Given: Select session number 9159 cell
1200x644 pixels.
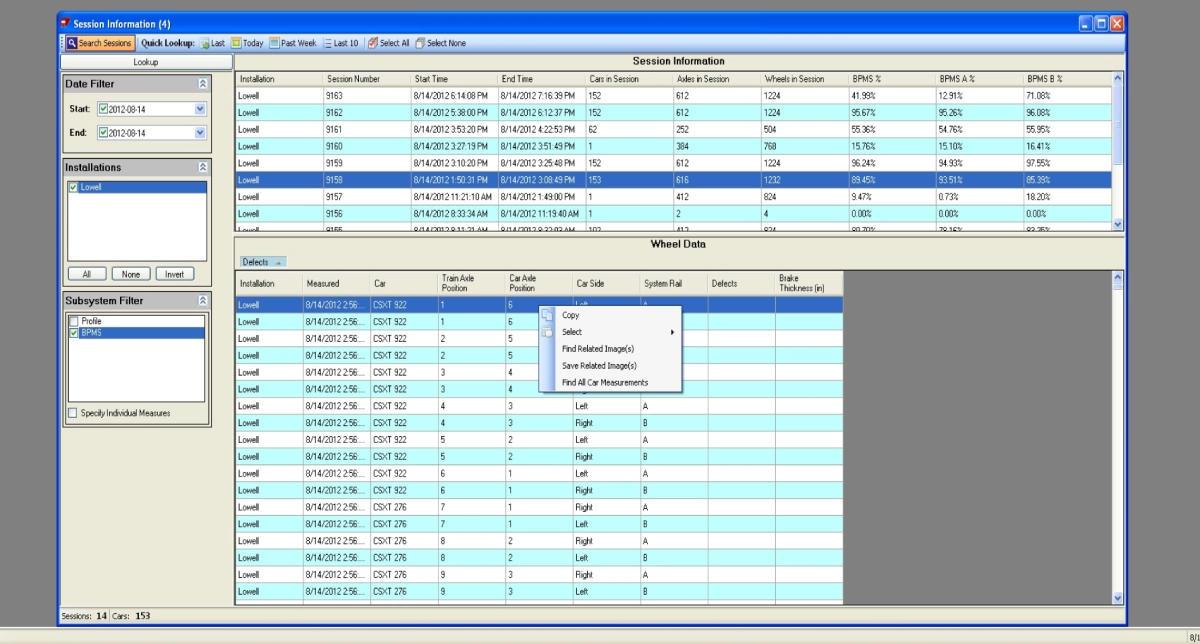Looking at the screenshot, I should tap(366, 163).
